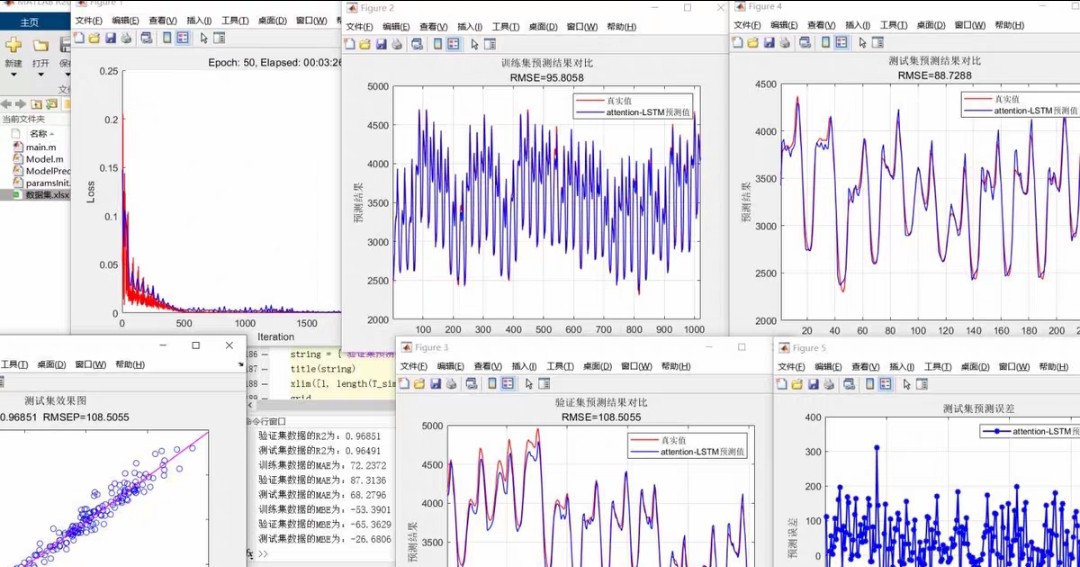Toggle Insert Legend in Figure 3 toolbar

508,384
